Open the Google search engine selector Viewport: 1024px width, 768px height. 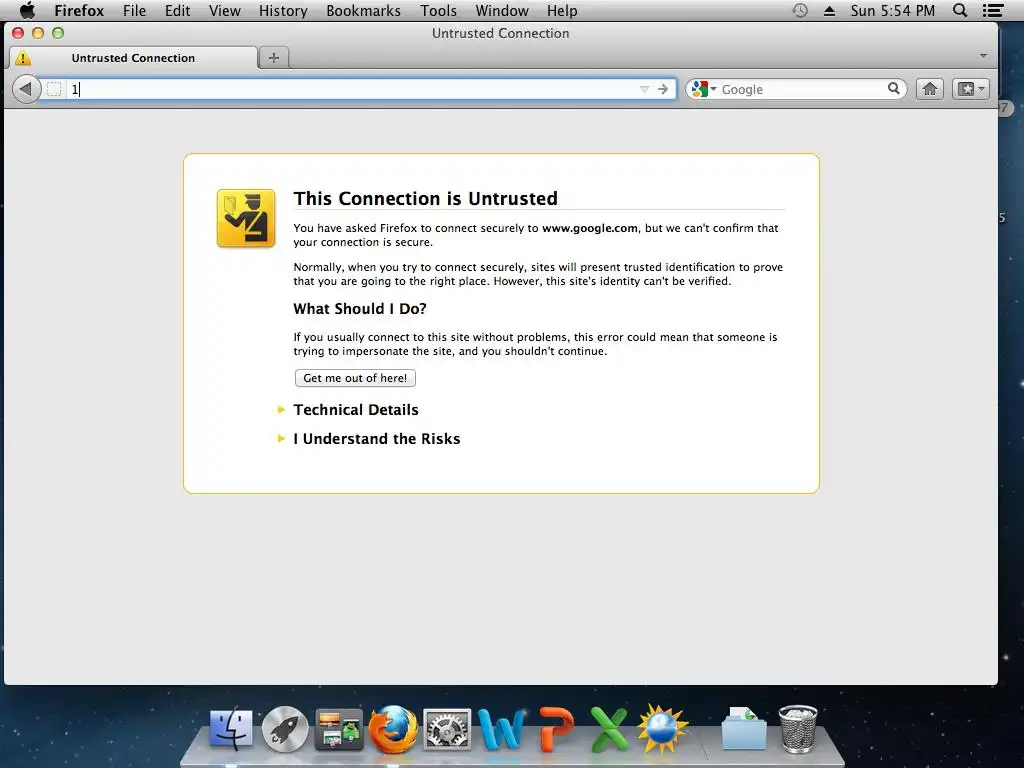click(x=703, y=89)
